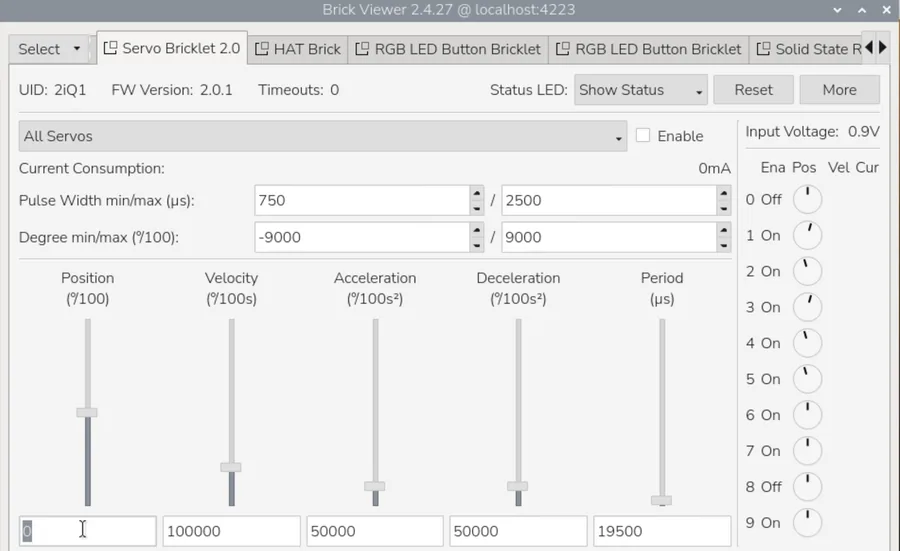The height and width of the screenshot is (551, 900).
Task: Click the position dial for servo 6
Action: pos(807,415)
